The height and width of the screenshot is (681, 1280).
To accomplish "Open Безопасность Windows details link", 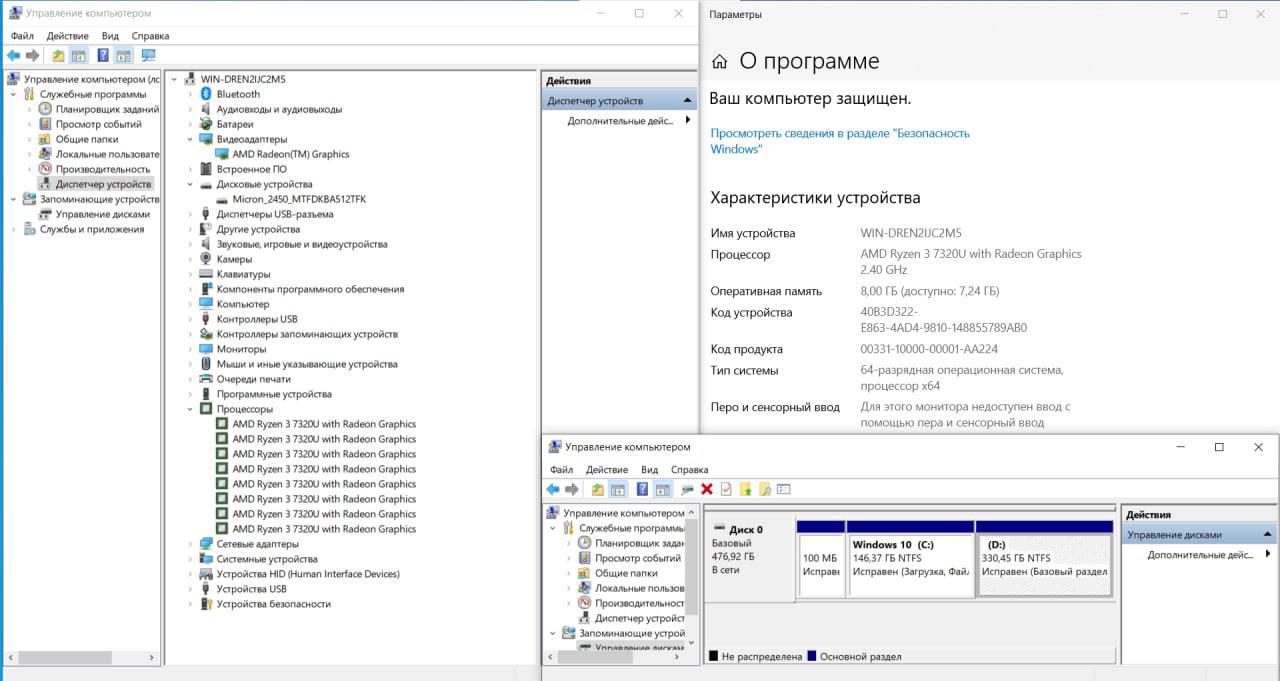I will pyautogui.click(x=840, y=141).
